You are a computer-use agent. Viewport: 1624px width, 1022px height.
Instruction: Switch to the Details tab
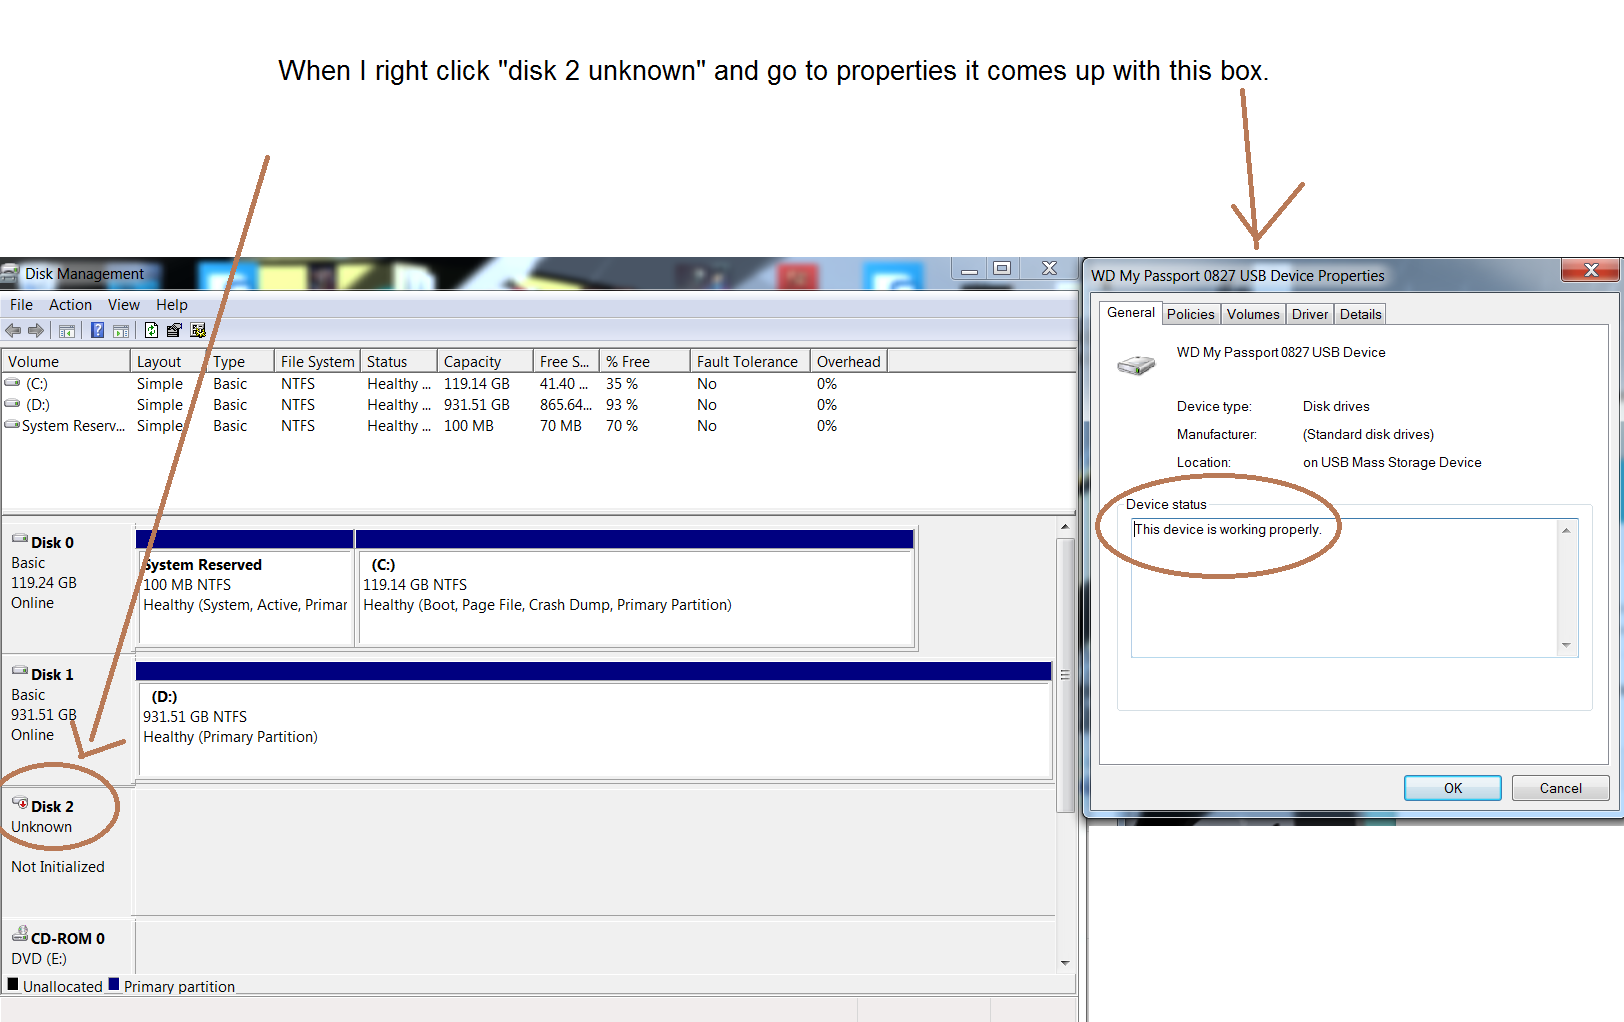(1360, 314)
